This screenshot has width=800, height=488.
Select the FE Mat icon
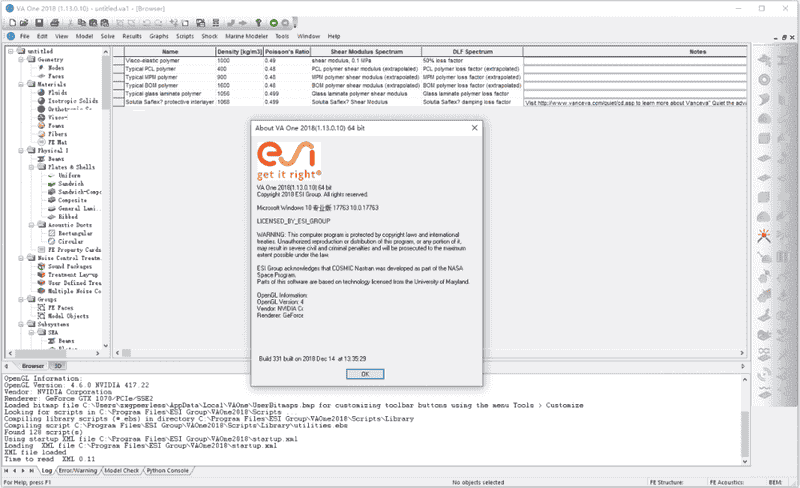point(41,142)
